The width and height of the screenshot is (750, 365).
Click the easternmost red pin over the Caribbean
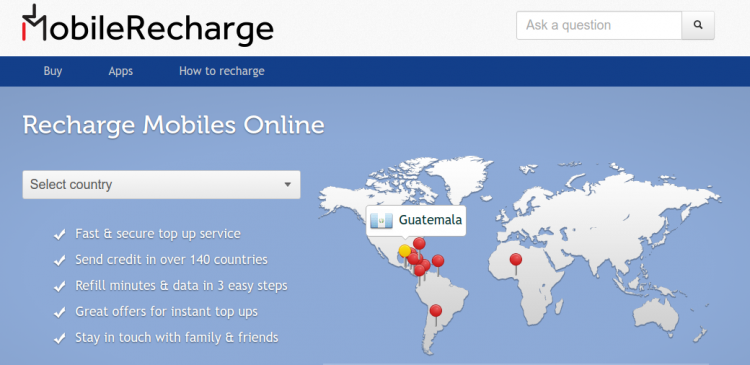coord(438,261)
